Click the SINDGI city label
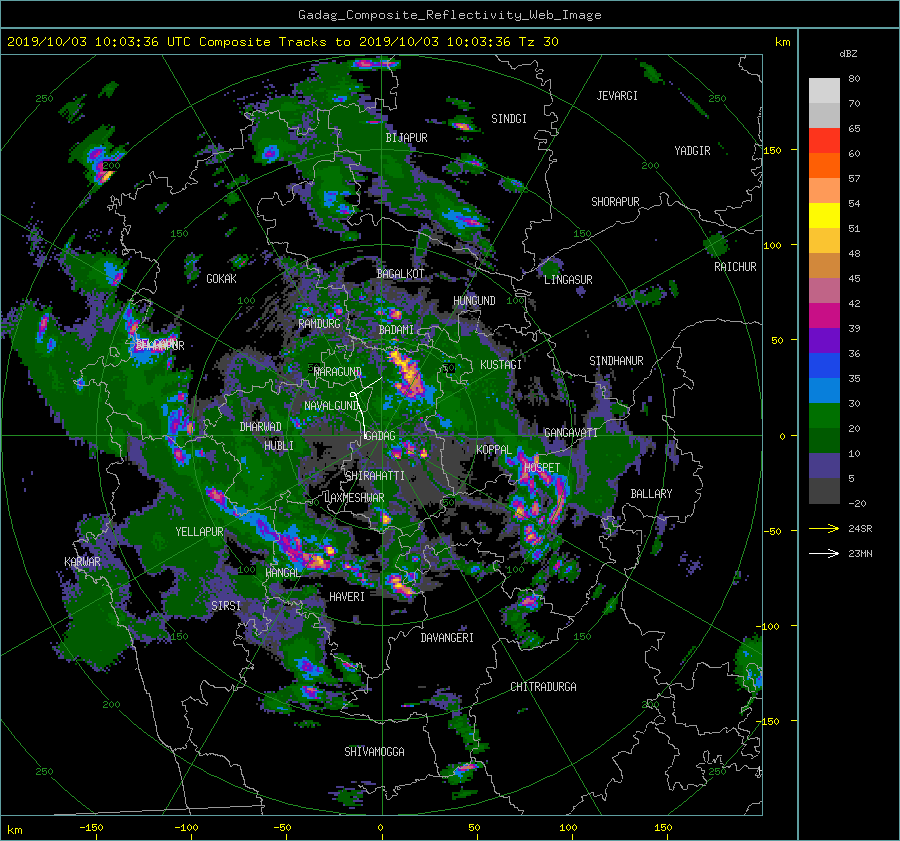 [509, 119]
